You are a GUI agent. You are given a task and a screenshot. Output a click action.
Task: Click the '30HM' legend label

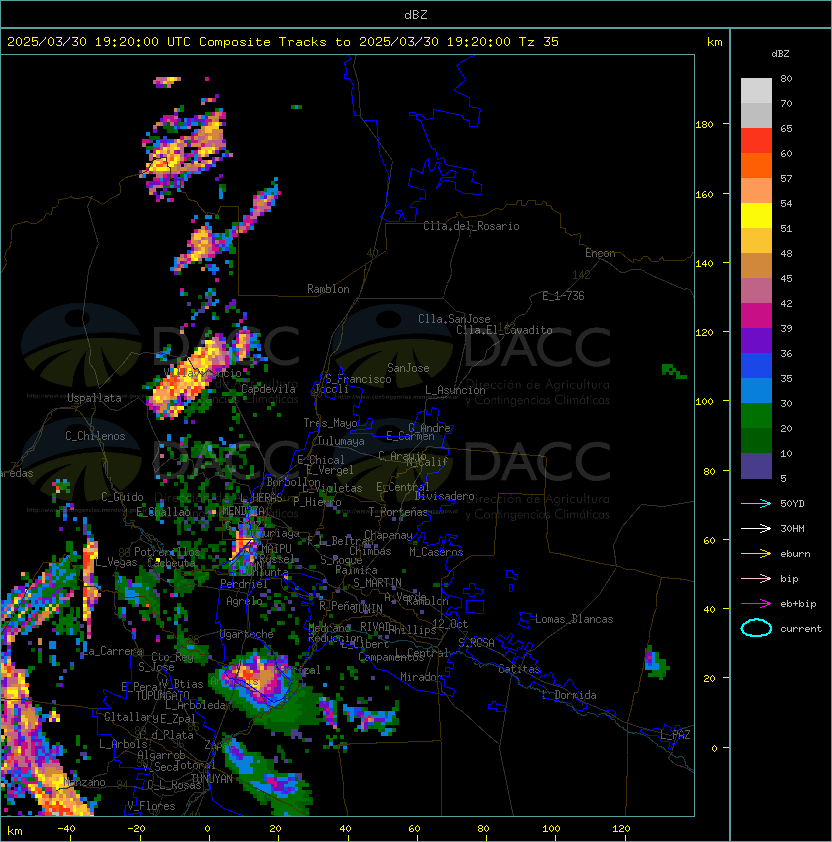click(792, 528)
